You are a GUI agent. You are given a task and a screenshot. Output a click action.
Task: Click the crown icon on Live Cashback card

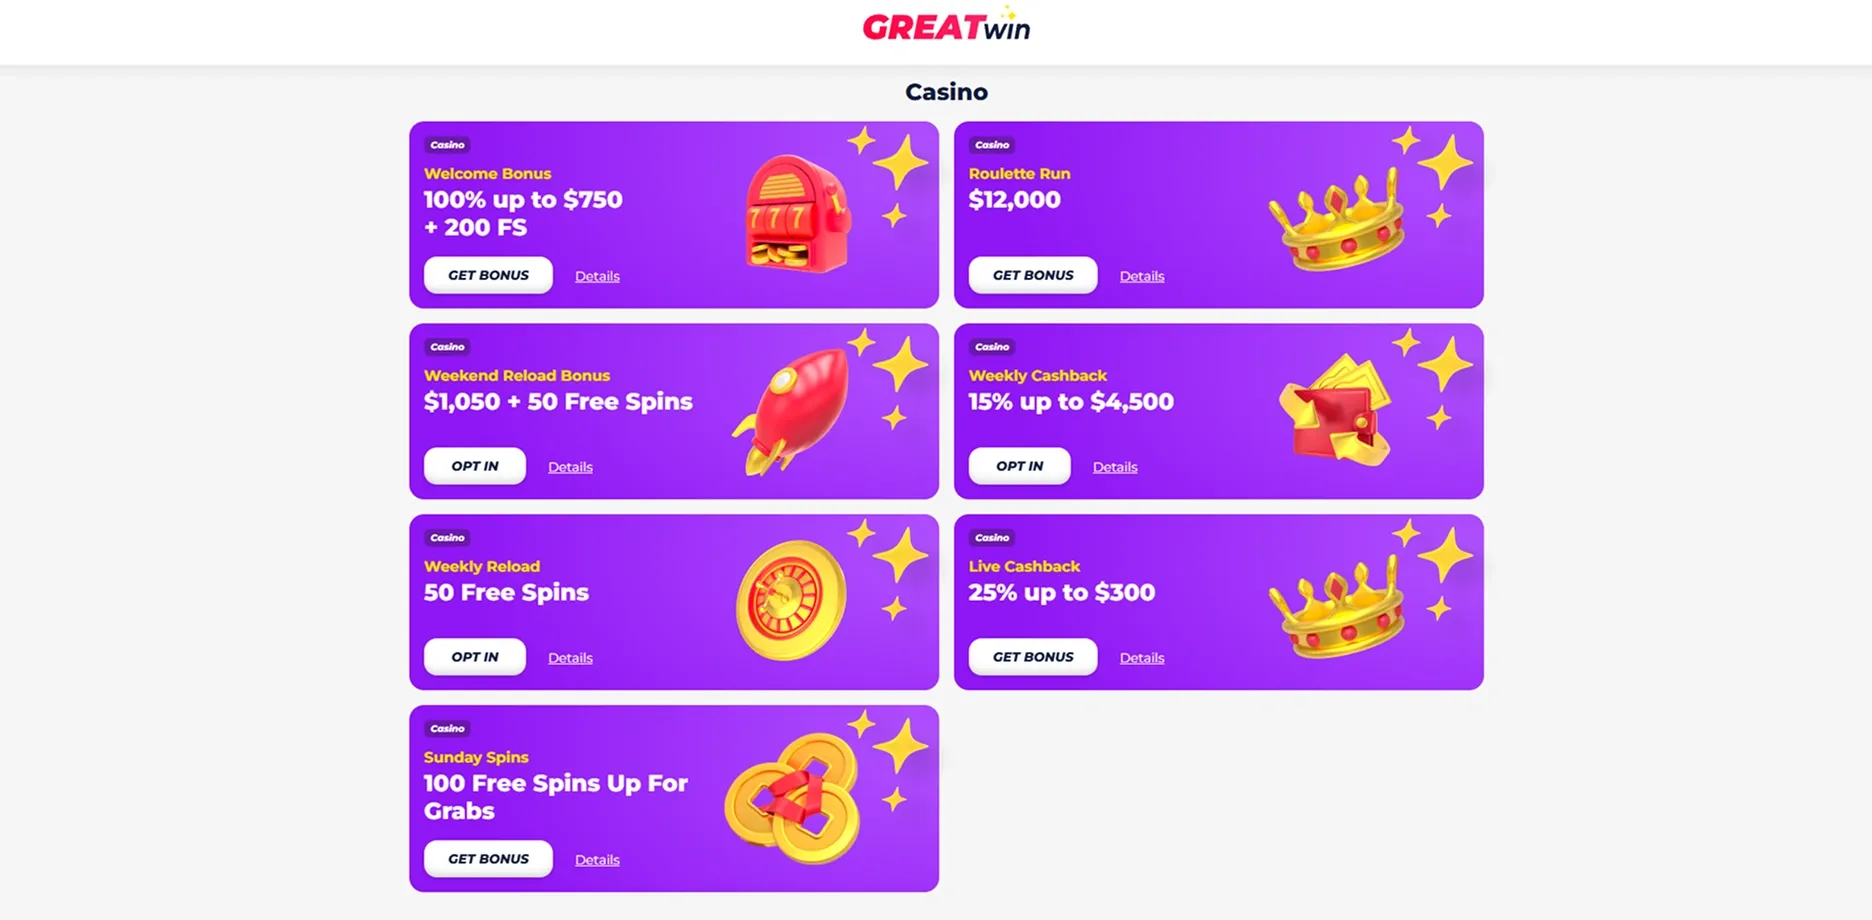click(1337, 604)
